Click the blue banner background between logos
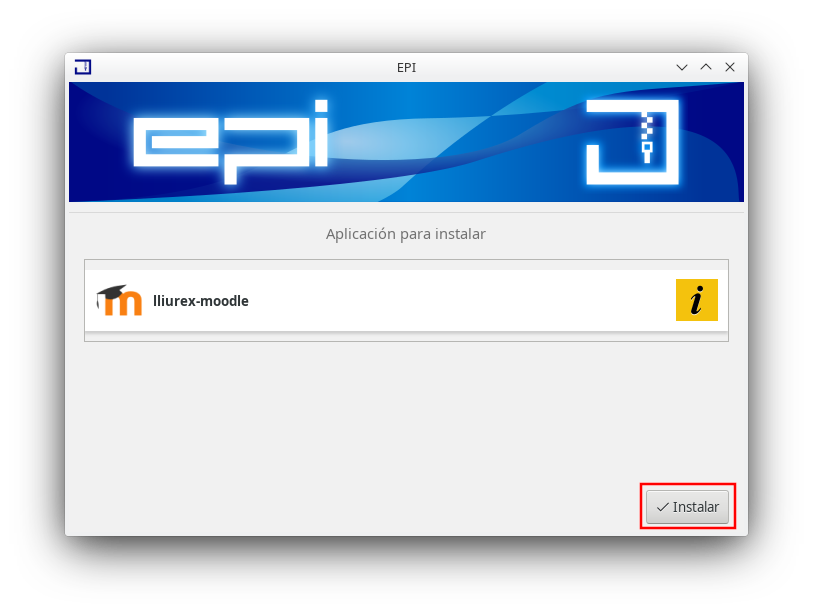The width and height of the screenshot is (813, 613). [x=456, y=142]
